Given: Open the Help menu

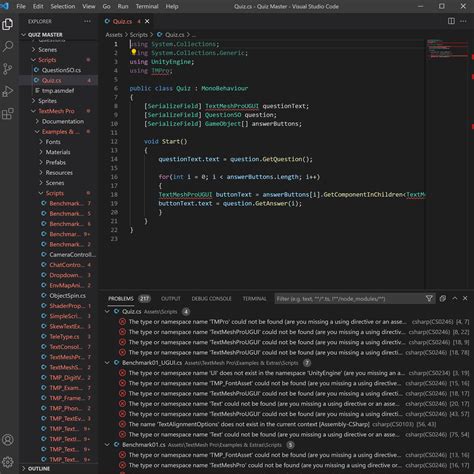Looking at the screenshot, I should 172,6.
